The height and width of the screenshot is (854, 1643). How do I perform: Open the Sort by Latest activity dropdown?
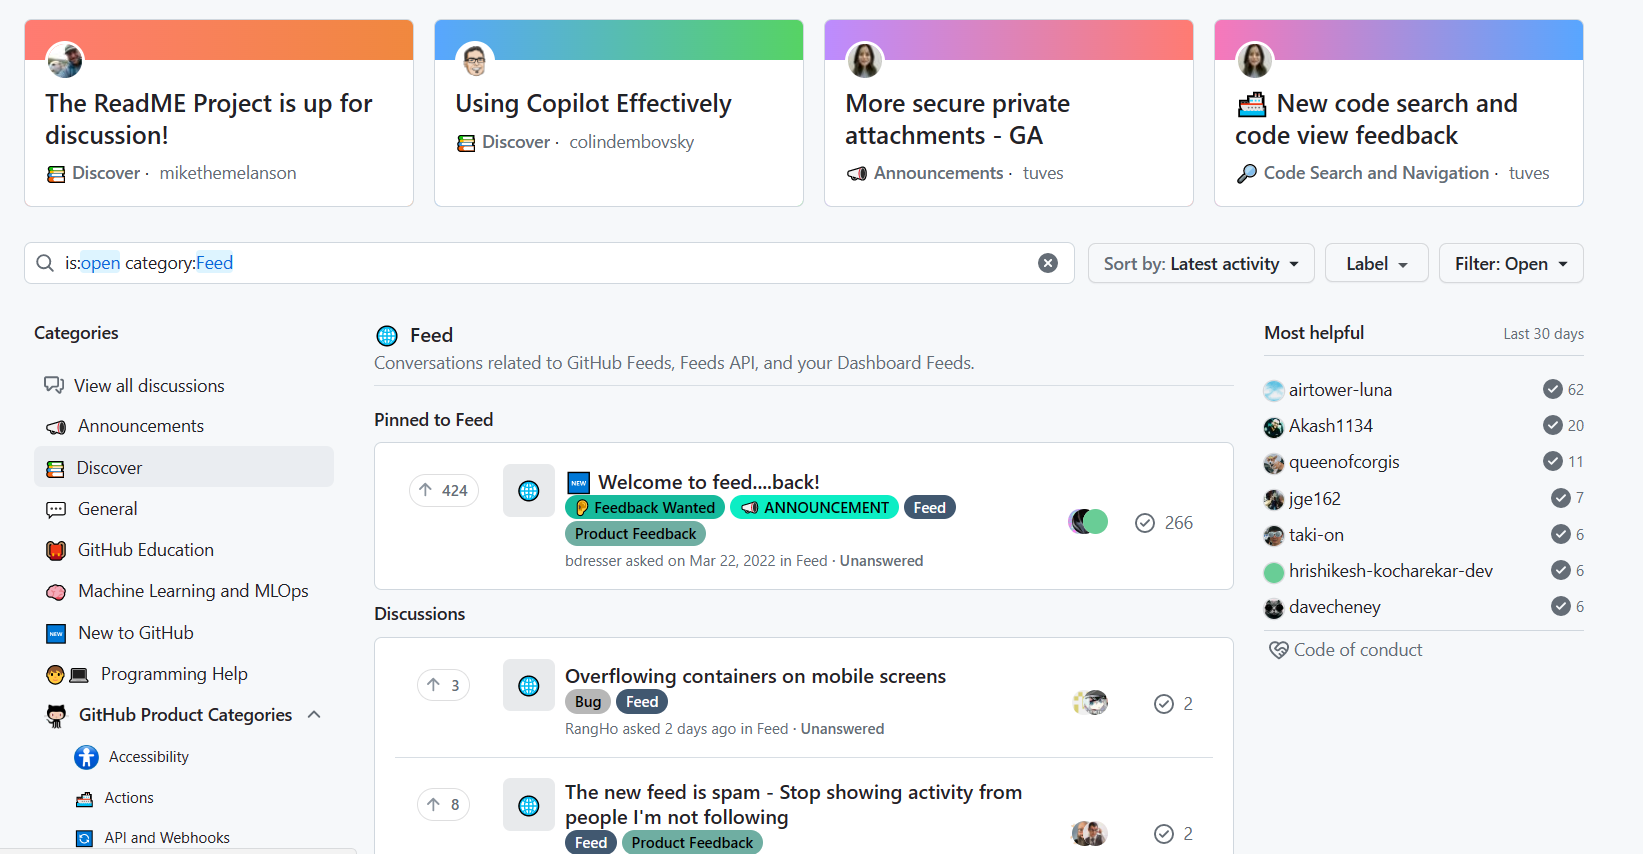pyautogui.click(x=1200, y=264)
